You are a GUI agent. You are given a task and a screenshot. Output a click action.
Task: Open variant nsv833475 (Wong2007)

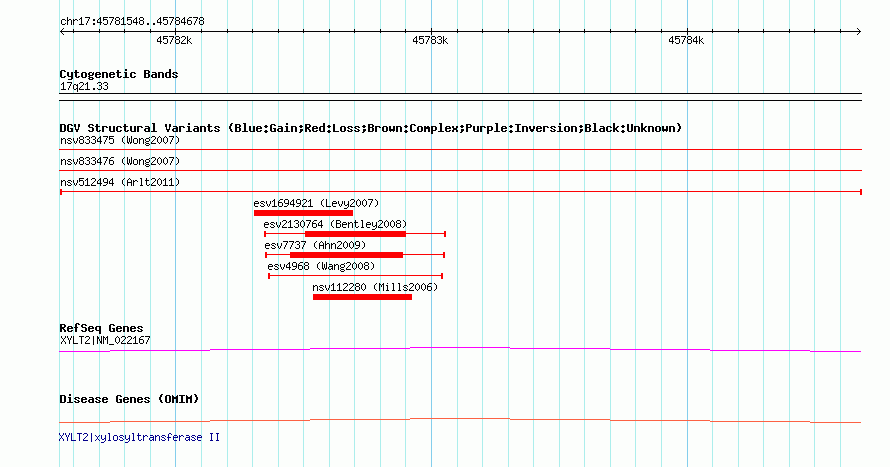tap(120, 140)
